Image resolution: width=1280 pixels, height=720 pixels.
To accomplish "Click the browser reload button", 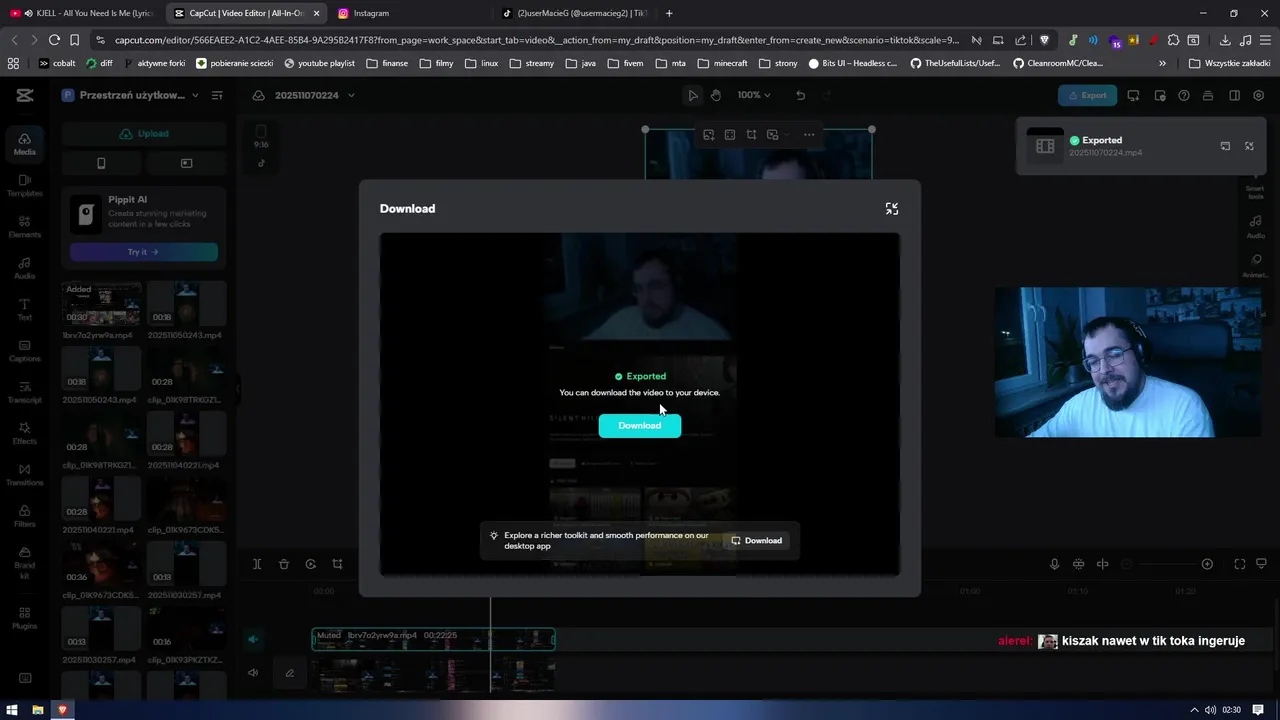I will (54, 40).
